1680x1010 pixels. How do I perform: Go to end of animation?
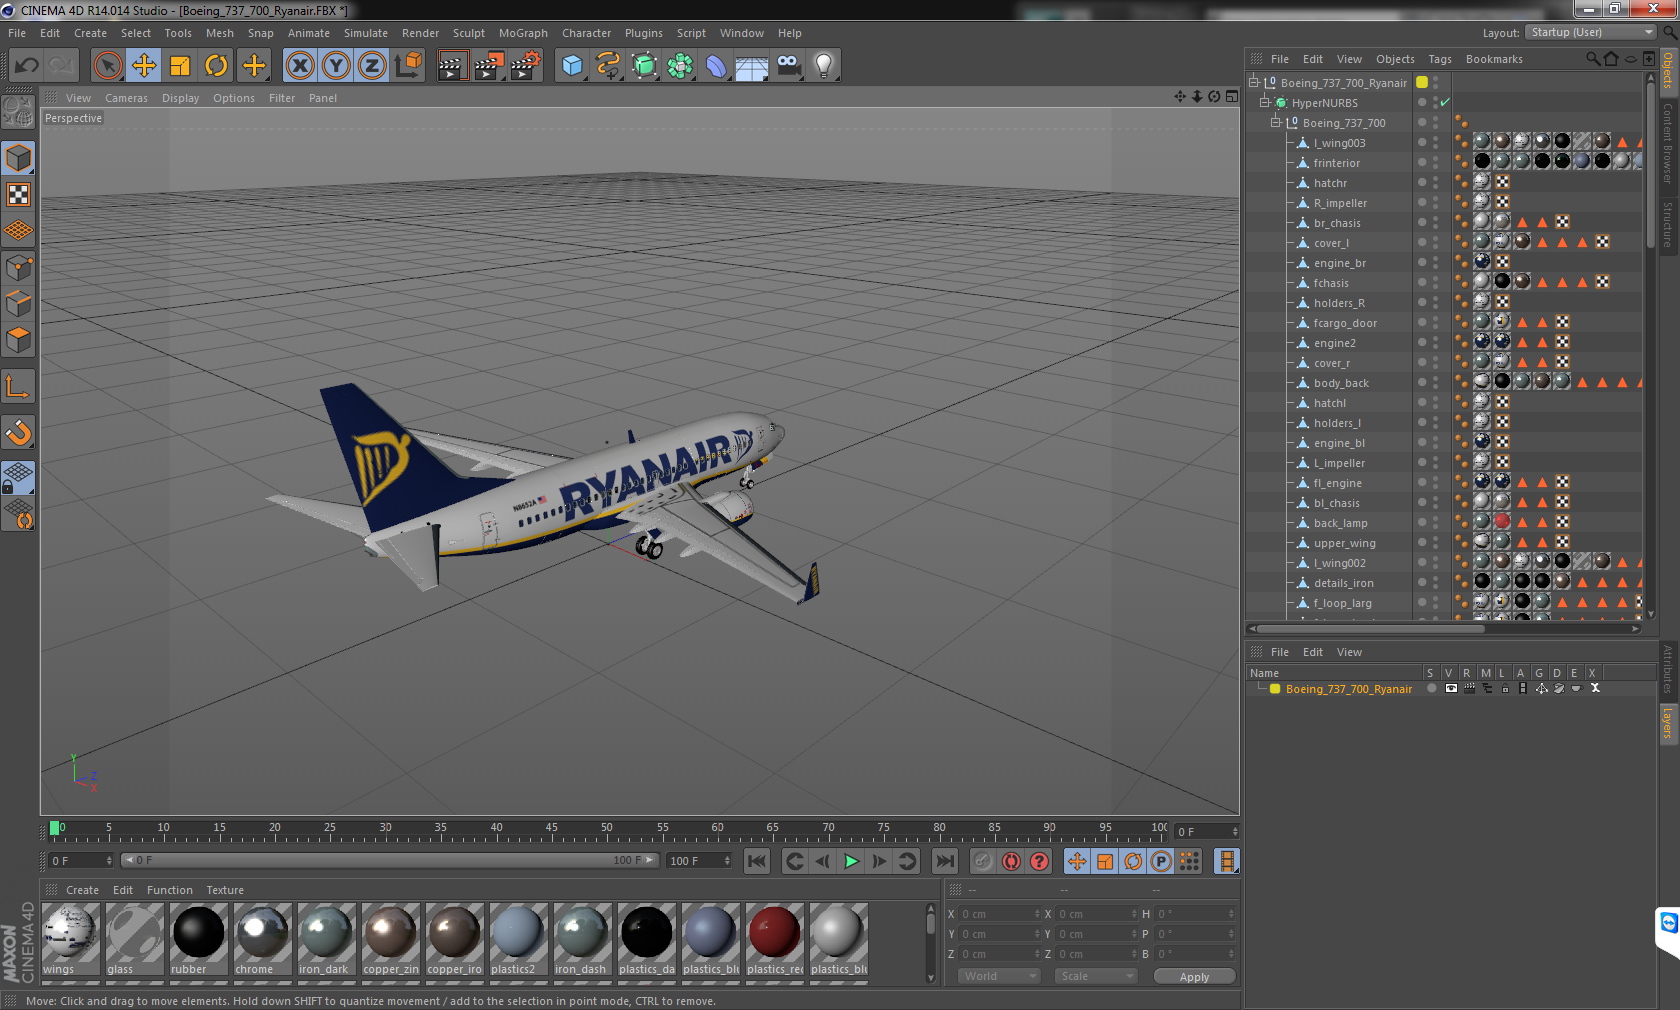tap(944, 861)
